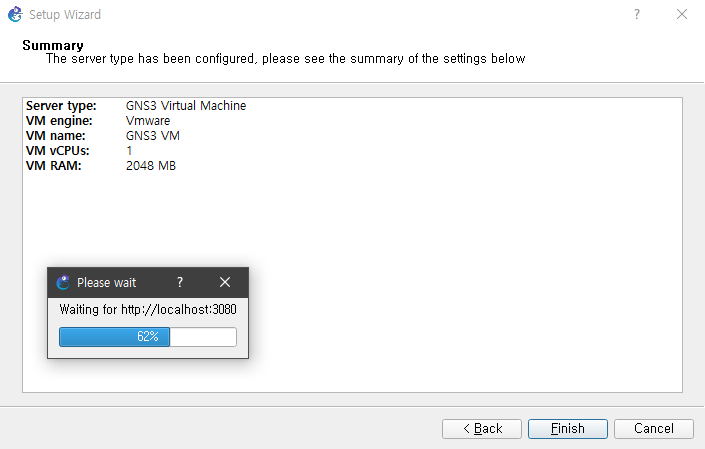Viewport: 705px width, 449px height.
Task: Click the GNS3 icon in Please wait dialog
Action: point(63,282)
